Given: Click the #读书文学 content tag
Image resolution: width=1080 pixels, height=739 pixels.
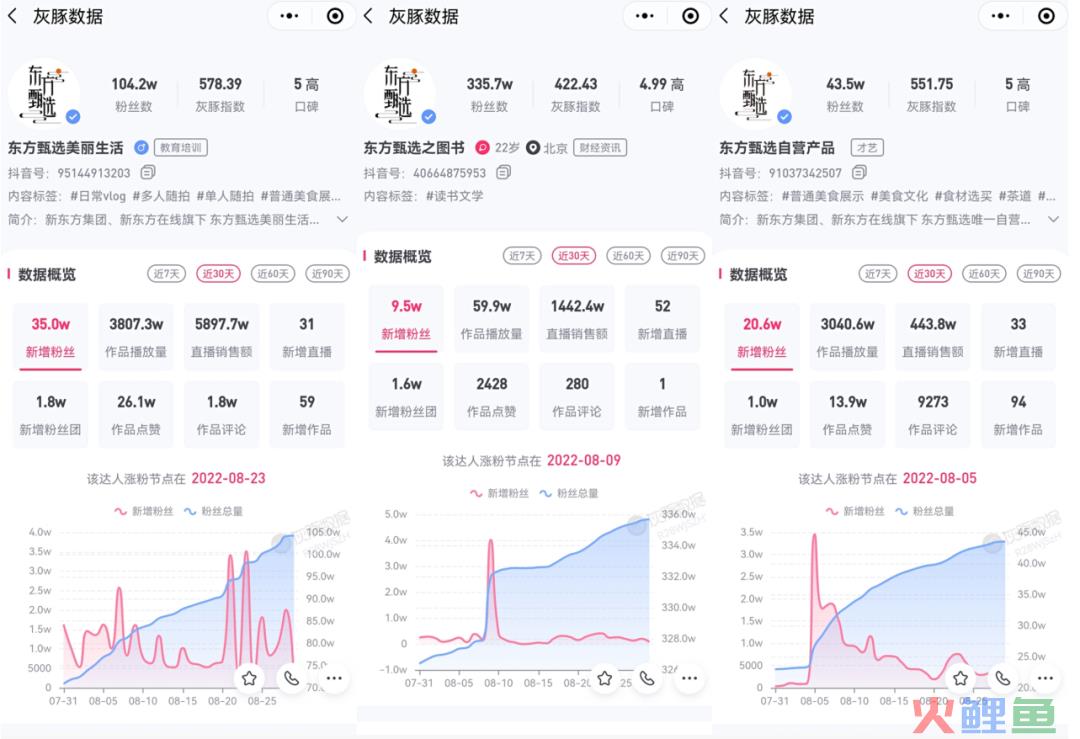Looking at the screenshot, I should pyautogui.click(x=454, y=196).
